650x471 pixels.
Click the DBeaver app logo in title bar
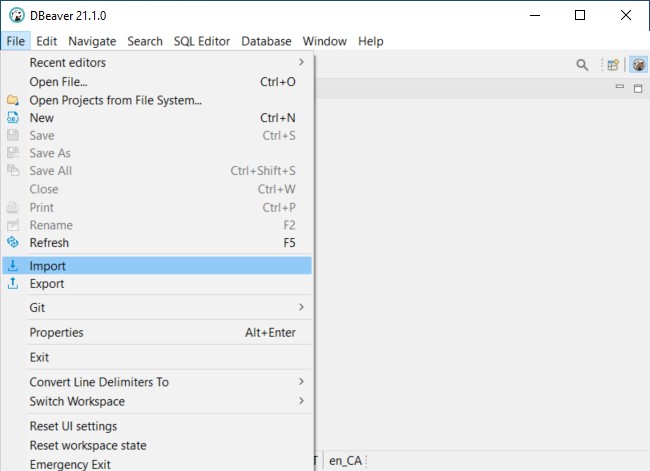click(x=17, y=15)
